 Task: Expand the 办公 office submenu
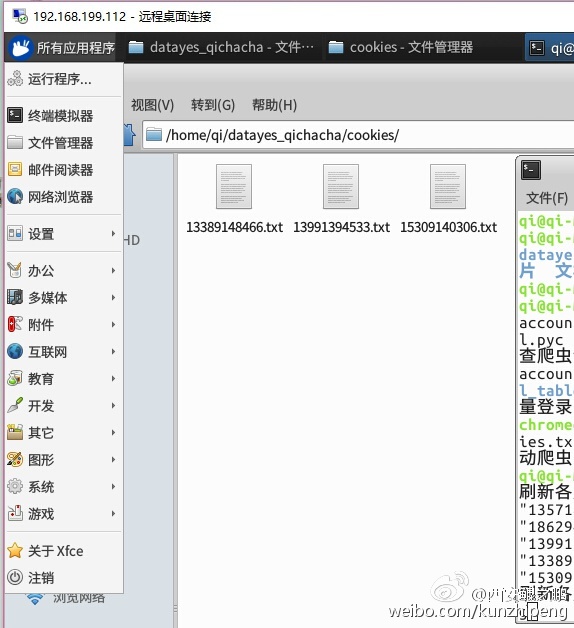[x=64, y=271]
